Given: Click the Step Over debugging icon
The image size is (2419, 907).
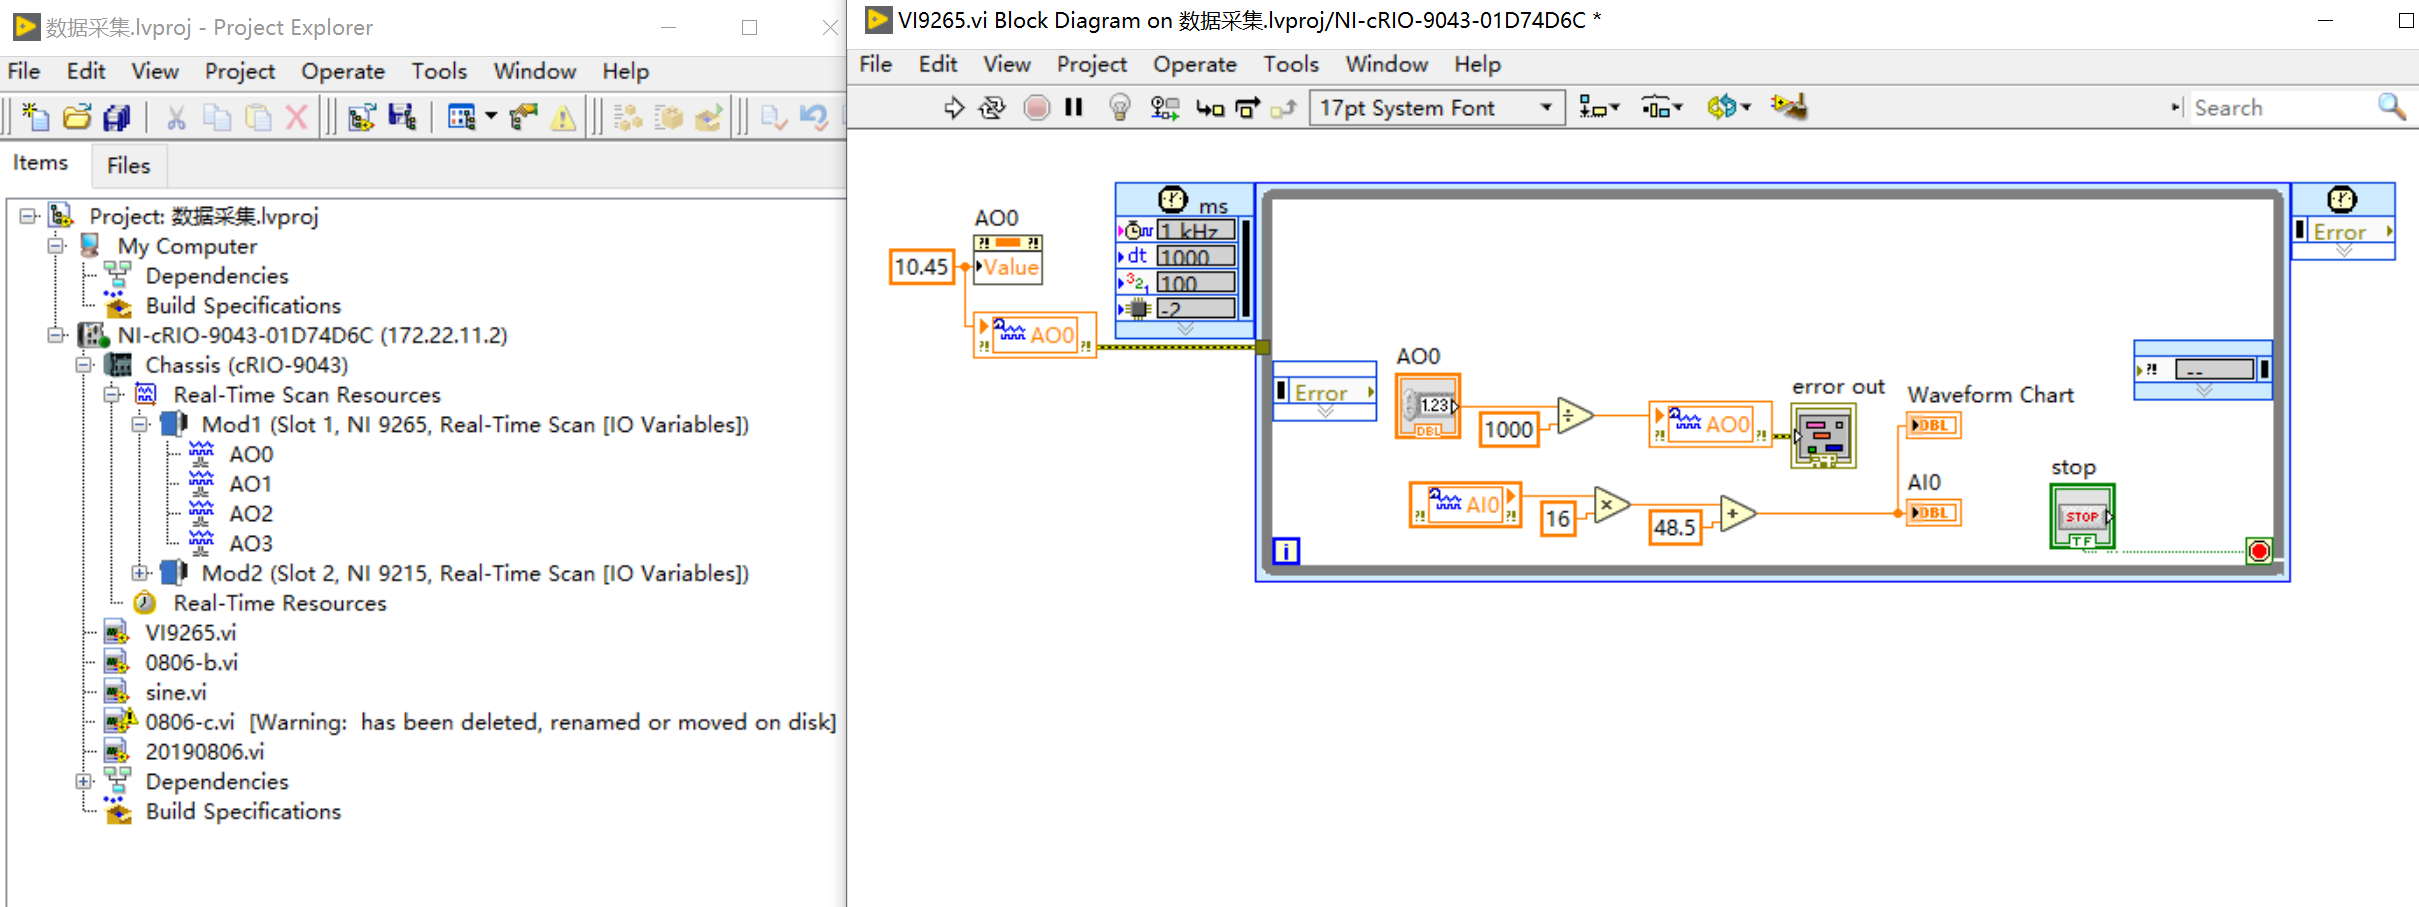Looking at the screenshot, I should coord(1245,107).
